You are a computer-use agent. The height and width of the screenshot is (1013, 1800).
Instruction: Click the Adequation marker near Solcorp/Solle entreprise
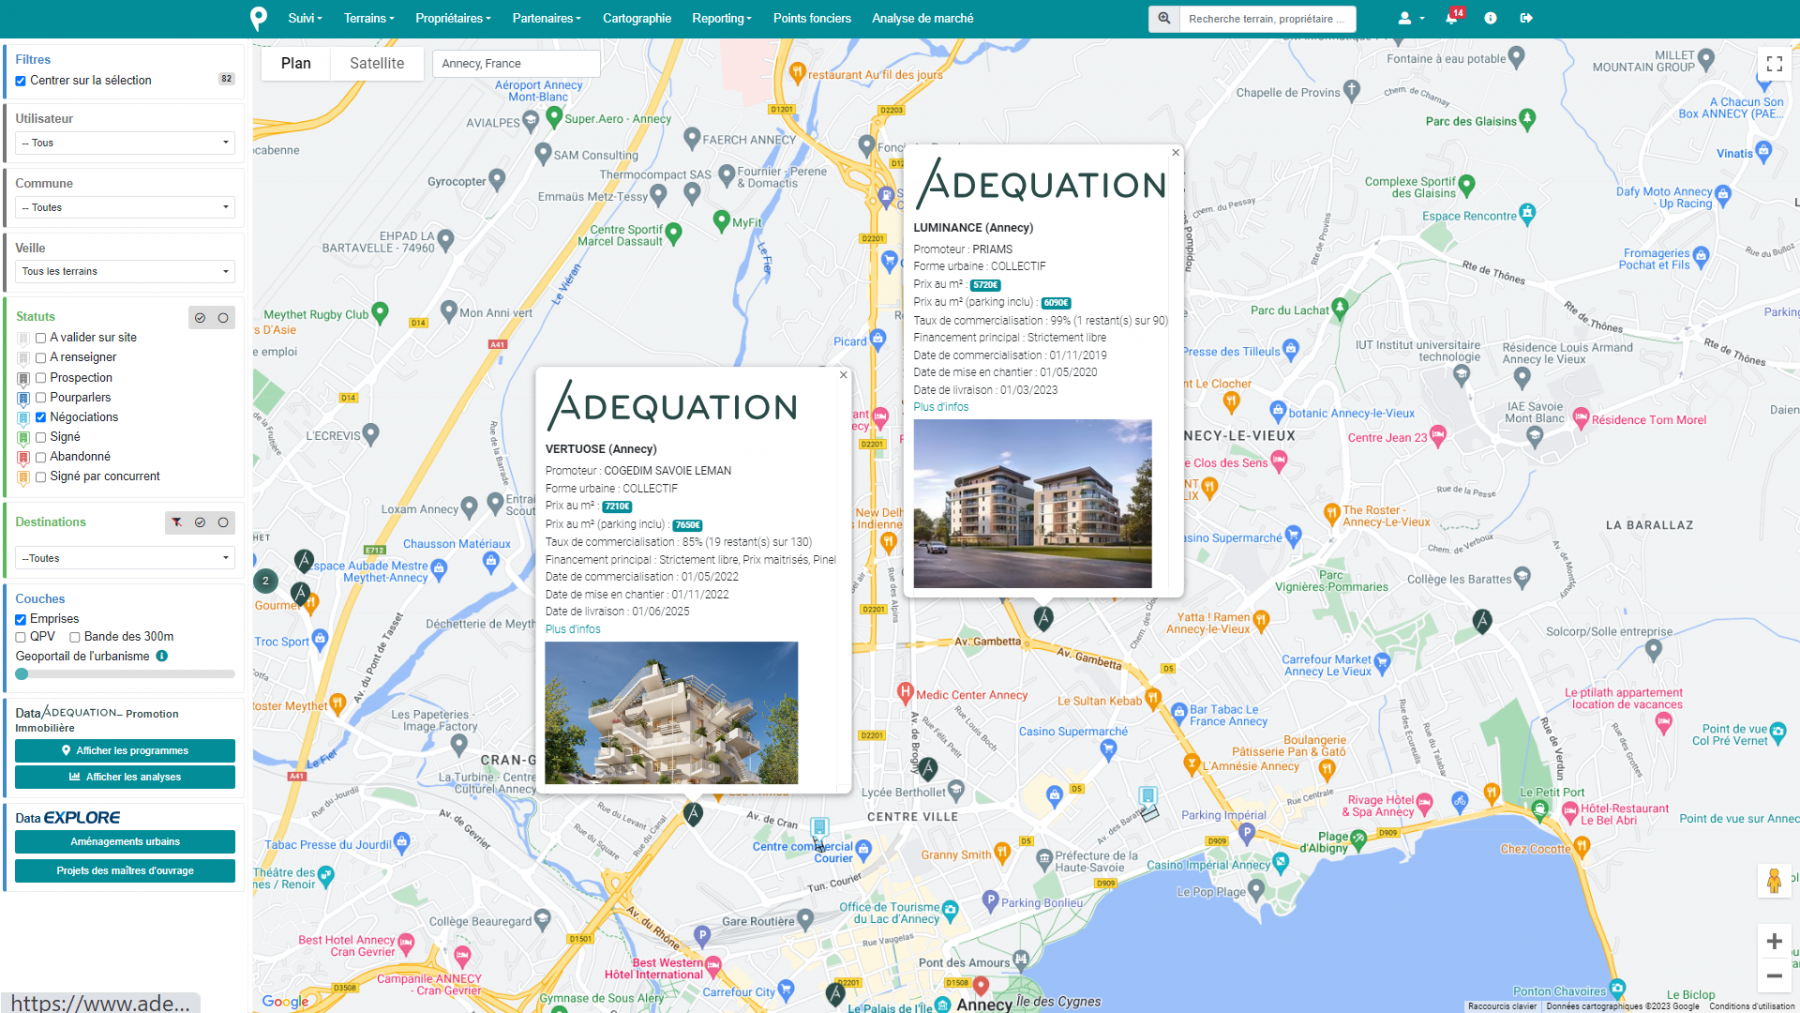click(1482, 621)
